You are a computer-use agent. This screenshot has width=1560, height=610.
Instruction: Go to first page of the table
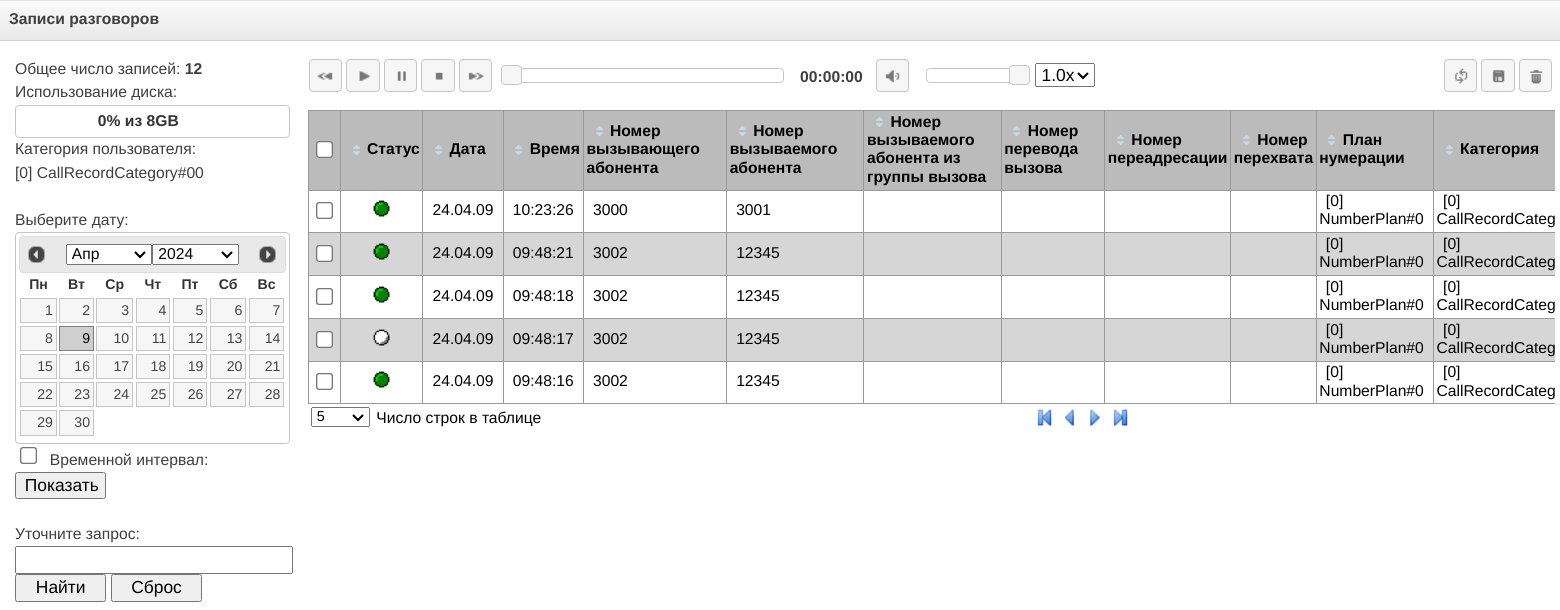1045,418
